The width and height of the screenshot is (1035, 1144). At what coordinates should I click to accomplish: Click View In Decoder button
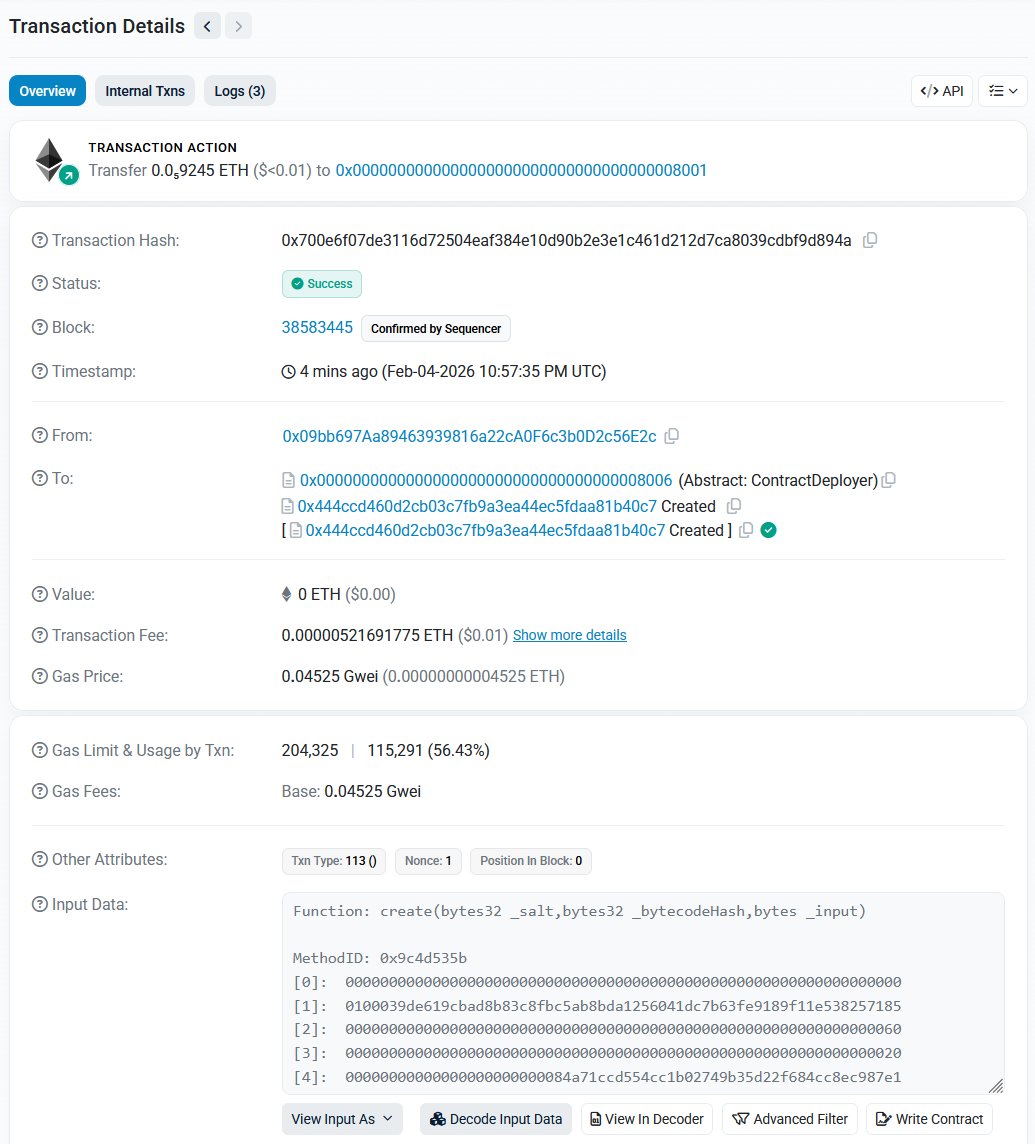[647, 1119]
